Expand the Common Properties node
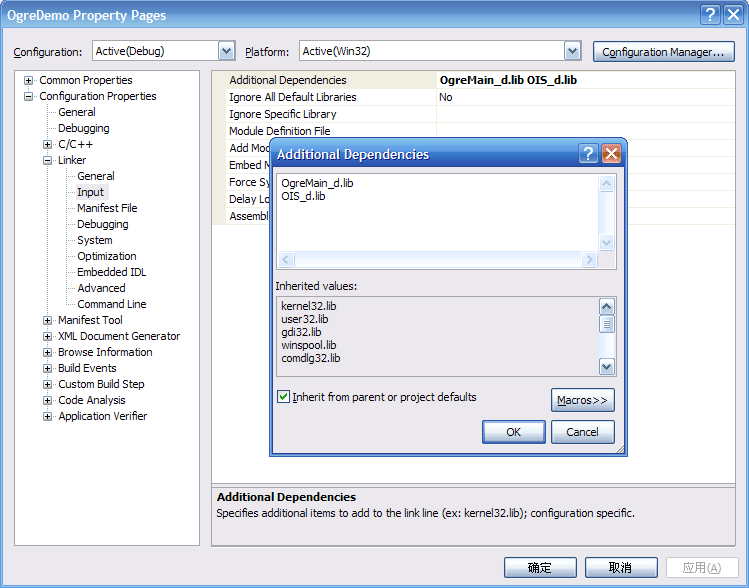The width and height of the screenshot is (749, 588). coord(28,80)
